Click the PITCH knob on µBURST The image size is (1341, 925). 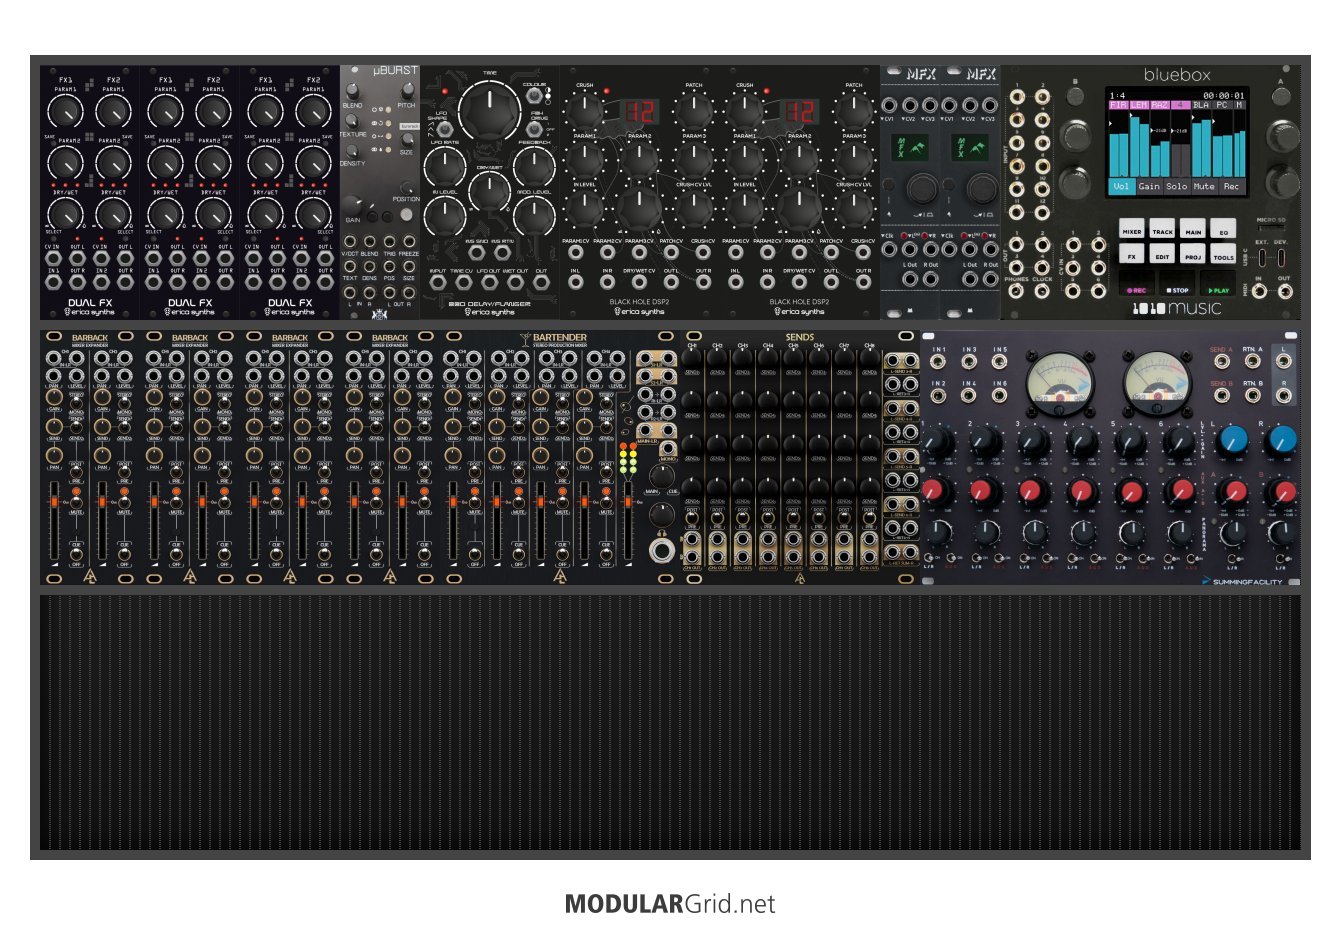[406, 90]
